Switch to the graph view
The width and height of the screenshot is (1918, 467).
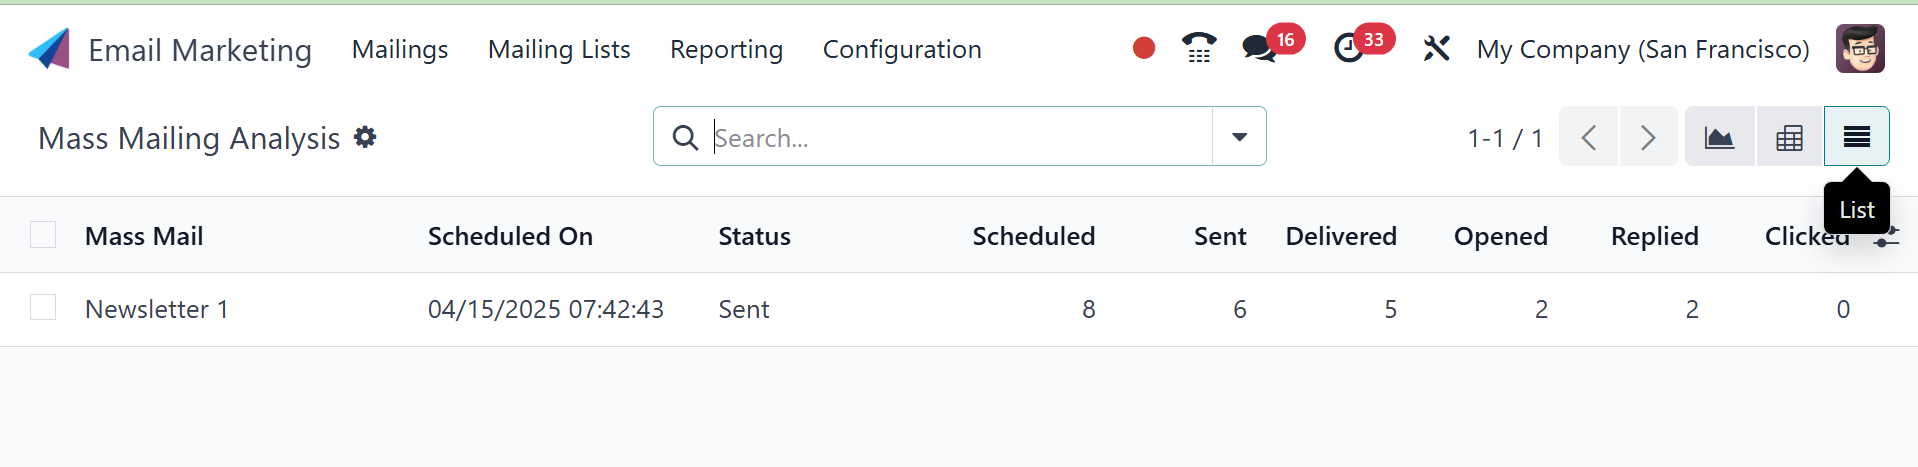click(x=1719, y=137)
